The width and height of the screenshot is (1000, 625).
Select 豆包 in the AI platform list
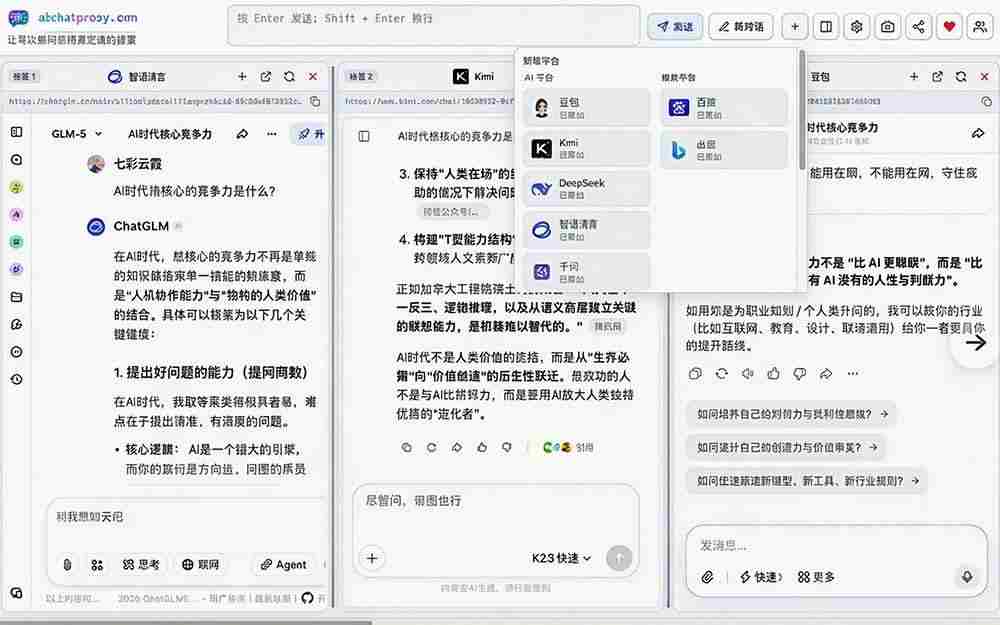pos(586,108)
